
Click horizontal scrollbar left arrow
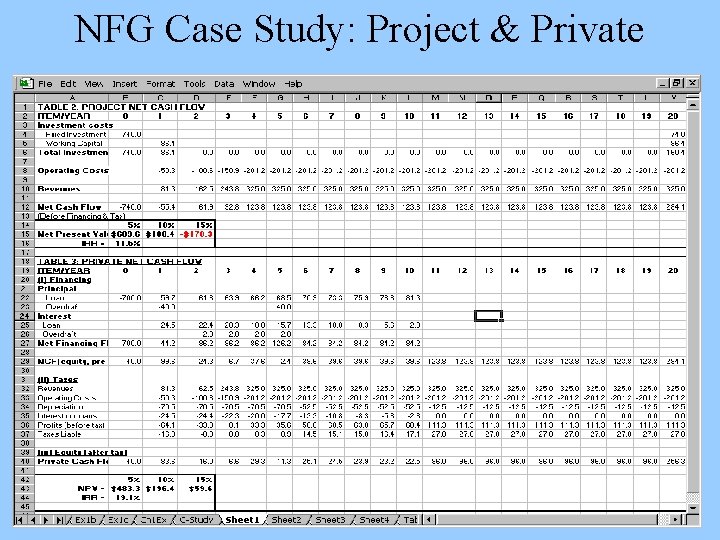pyautogui.click(x=428, y=520)
